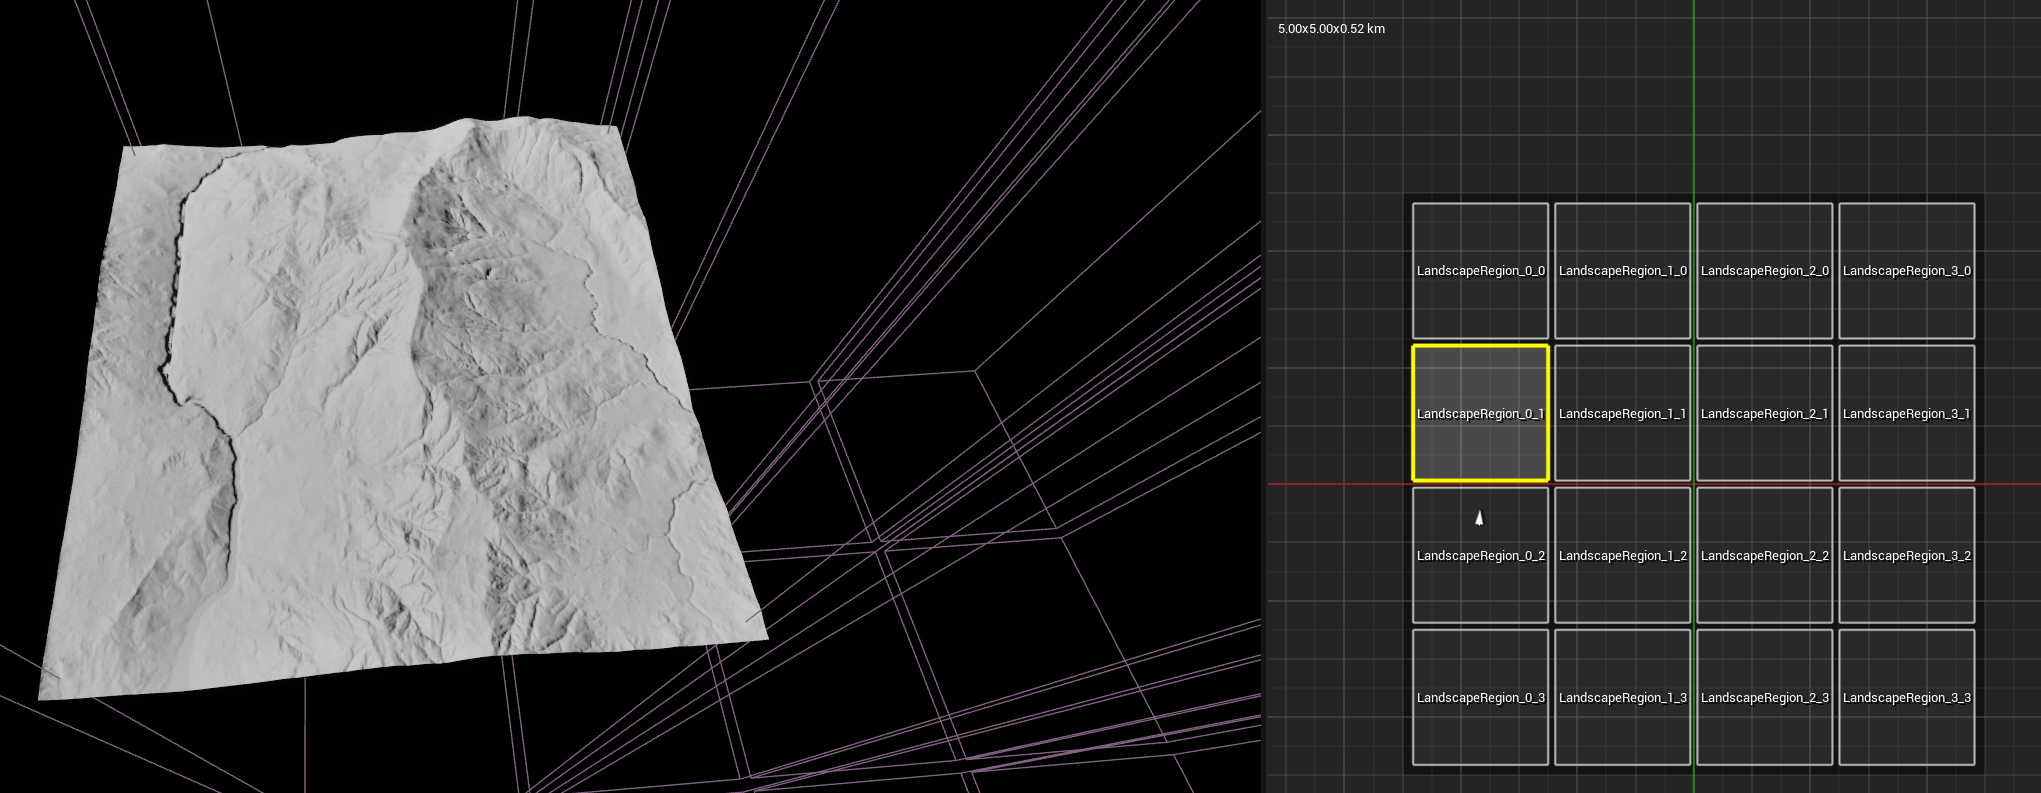Select the LandscapeRegion_2_1 region box
This screenshot has height=793, width=2041.
1764,413
